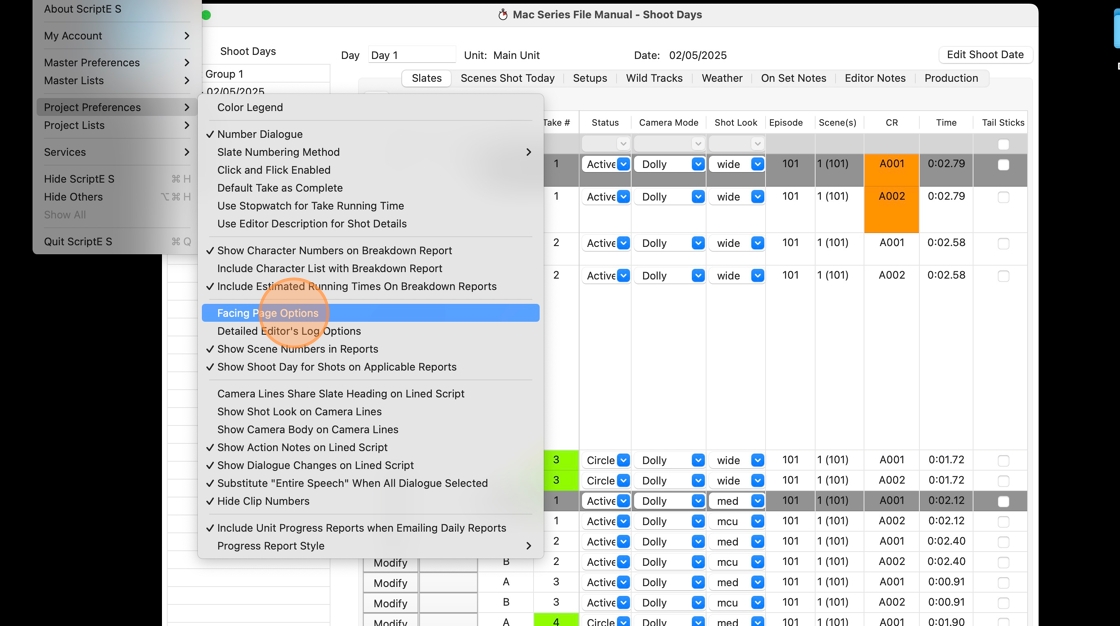This screenshot has height=626, width=1120.
Task: Enable Show Shot Look on Camera Lines
Action: [370, 412]
